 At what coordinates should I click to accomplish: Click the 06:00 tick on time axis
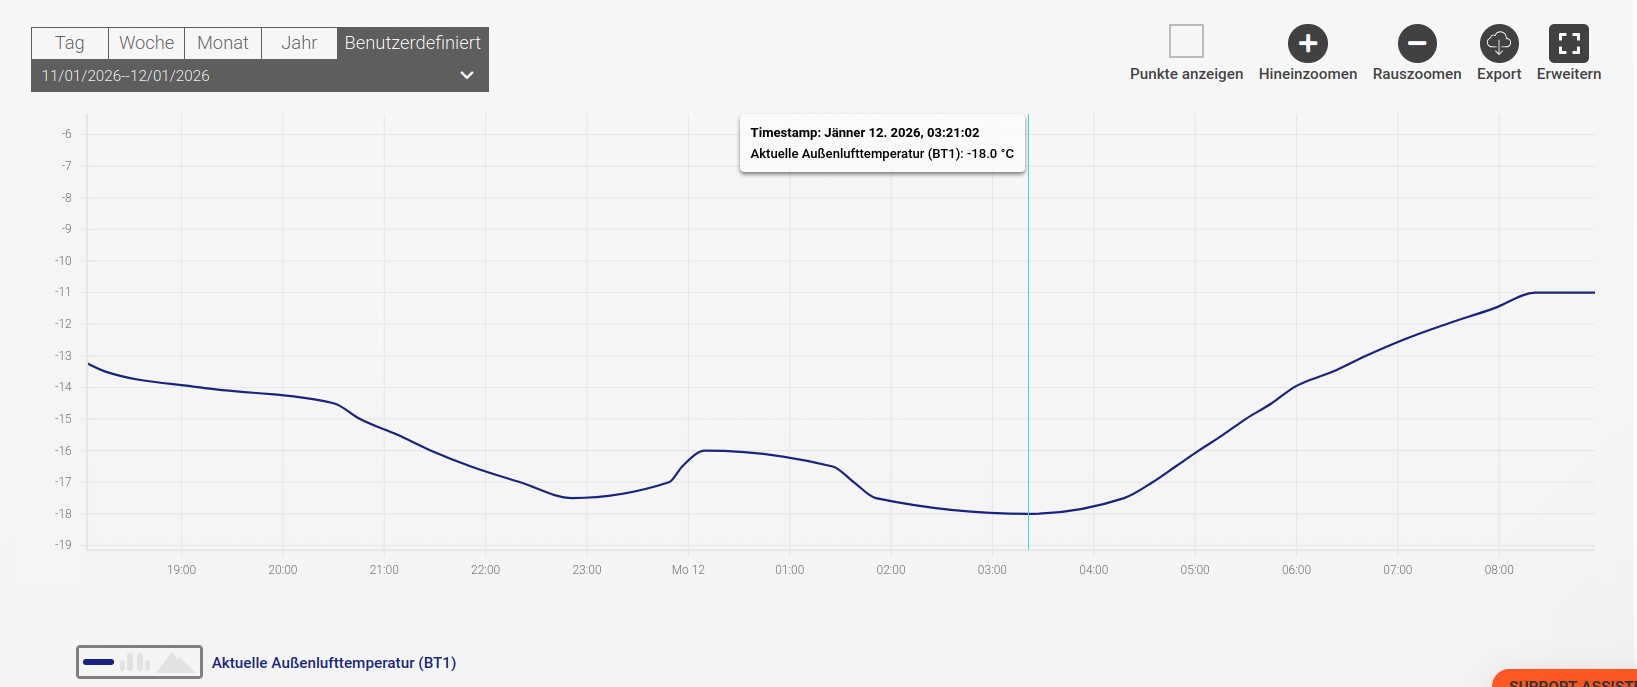[1296, 570]
